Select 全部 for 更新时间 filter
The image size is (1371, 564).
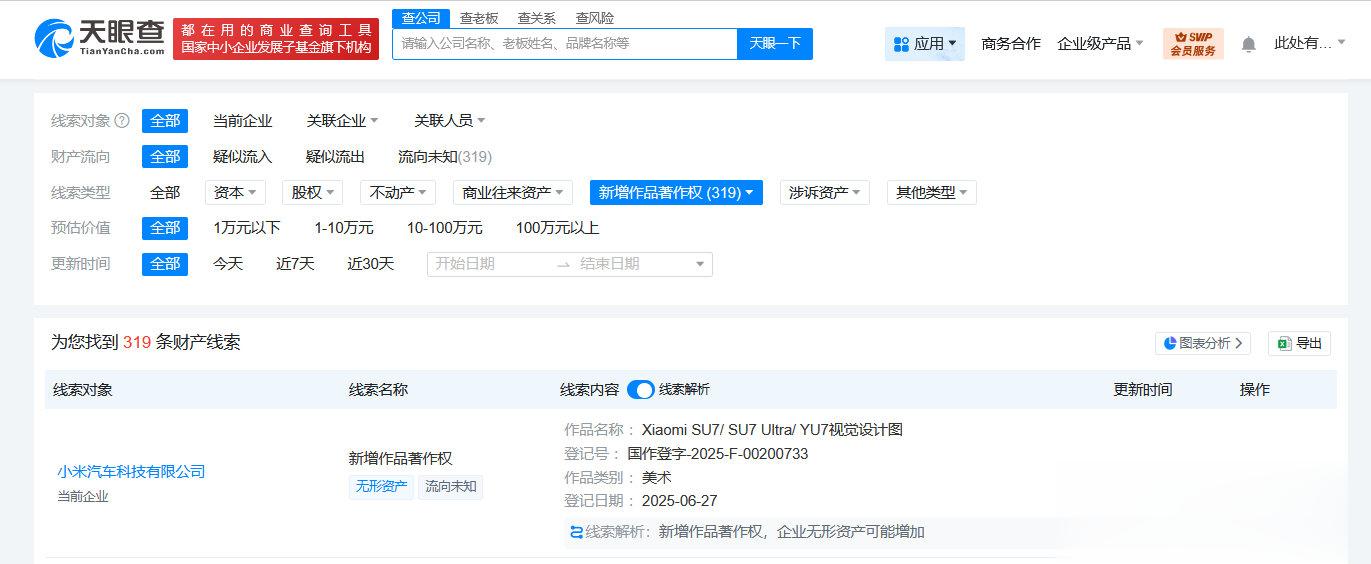pos(165,264)
